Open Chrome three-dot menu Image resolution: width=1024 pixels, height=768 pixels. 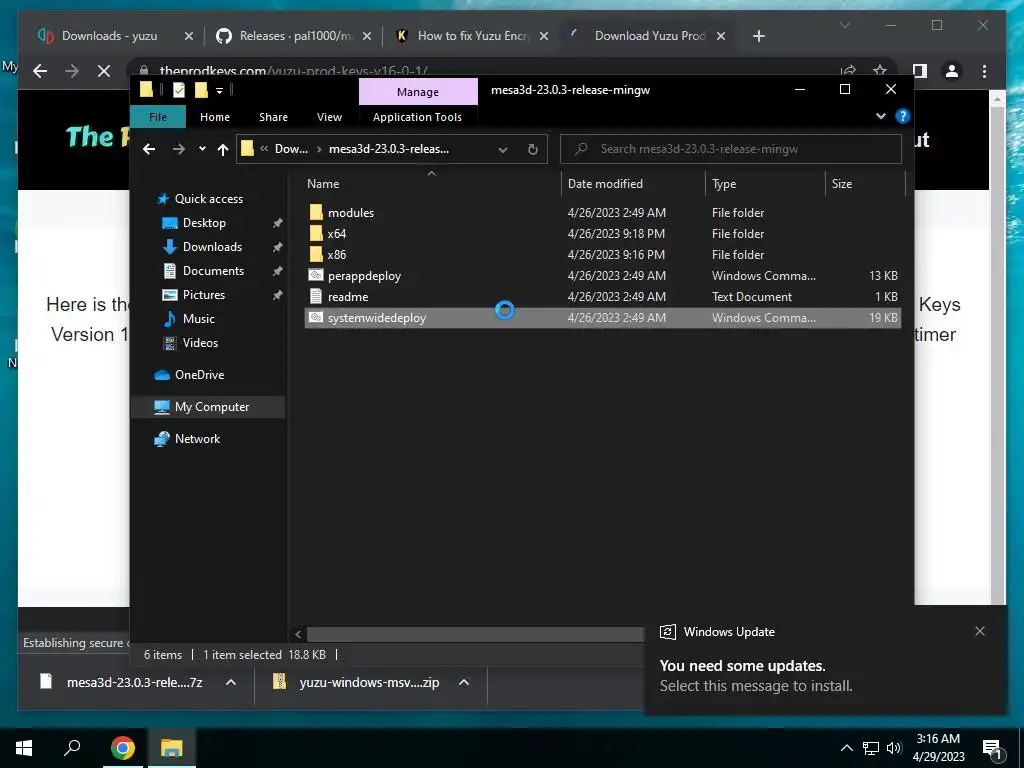click(x=984, y=71)
